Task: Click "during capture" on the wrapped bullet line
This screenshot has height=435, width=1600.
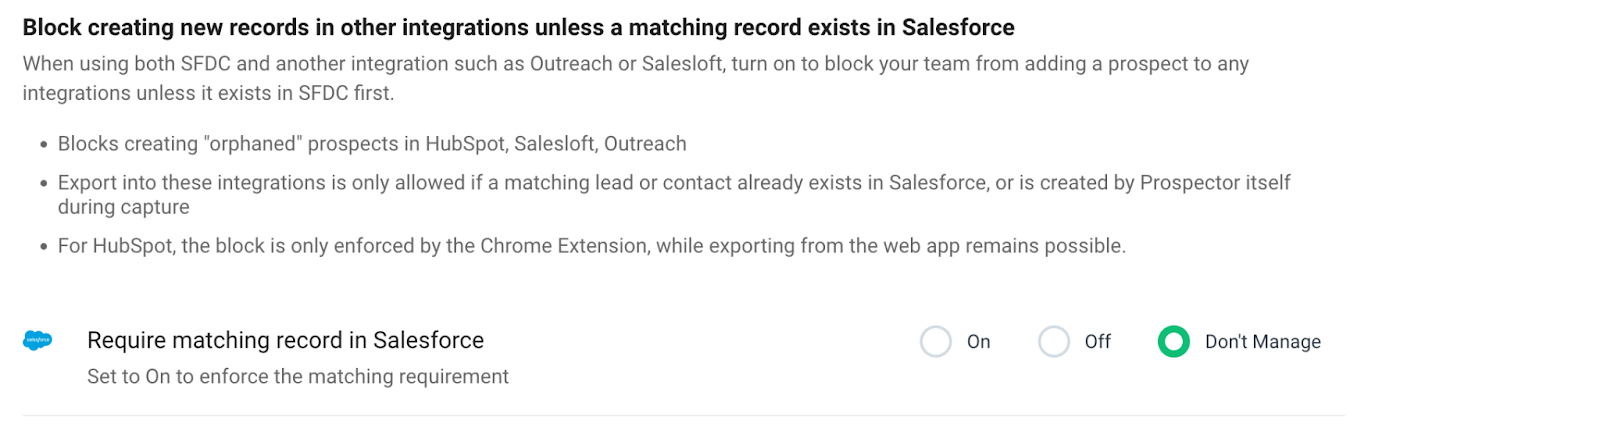Action: 123,207
